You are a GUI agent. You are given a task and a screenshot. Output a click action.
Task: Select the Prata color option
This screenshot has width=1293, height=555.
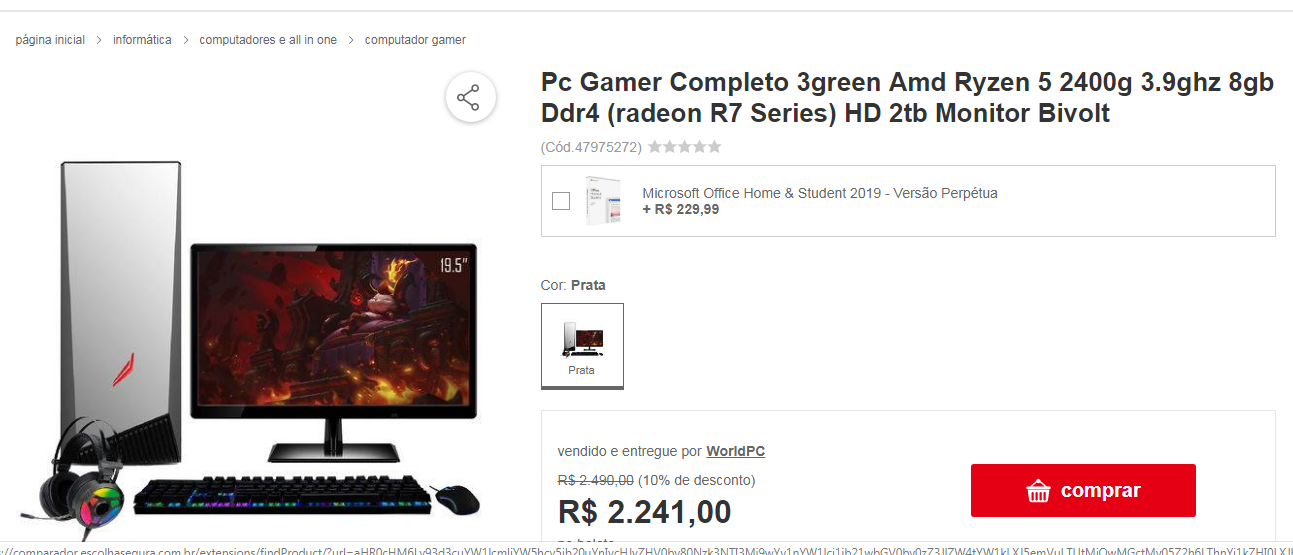coord(582,346)
